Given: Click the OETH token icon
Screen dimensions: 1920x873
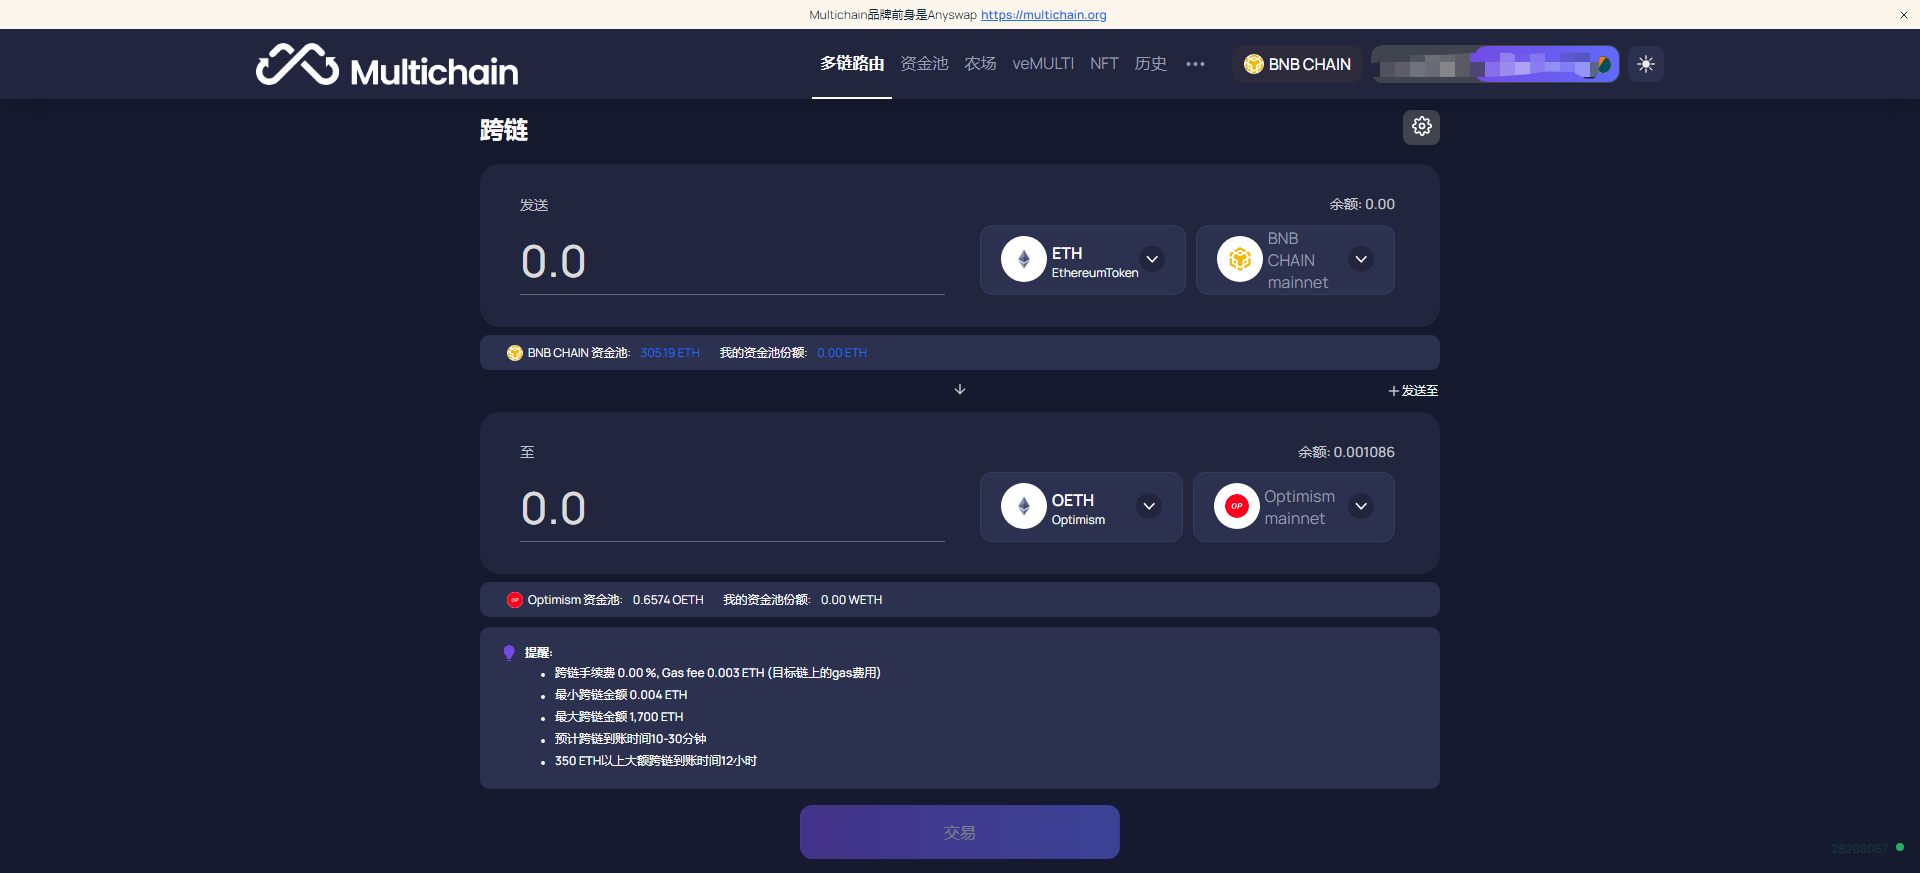Looking at the screenshot, I should point(1023,506).
